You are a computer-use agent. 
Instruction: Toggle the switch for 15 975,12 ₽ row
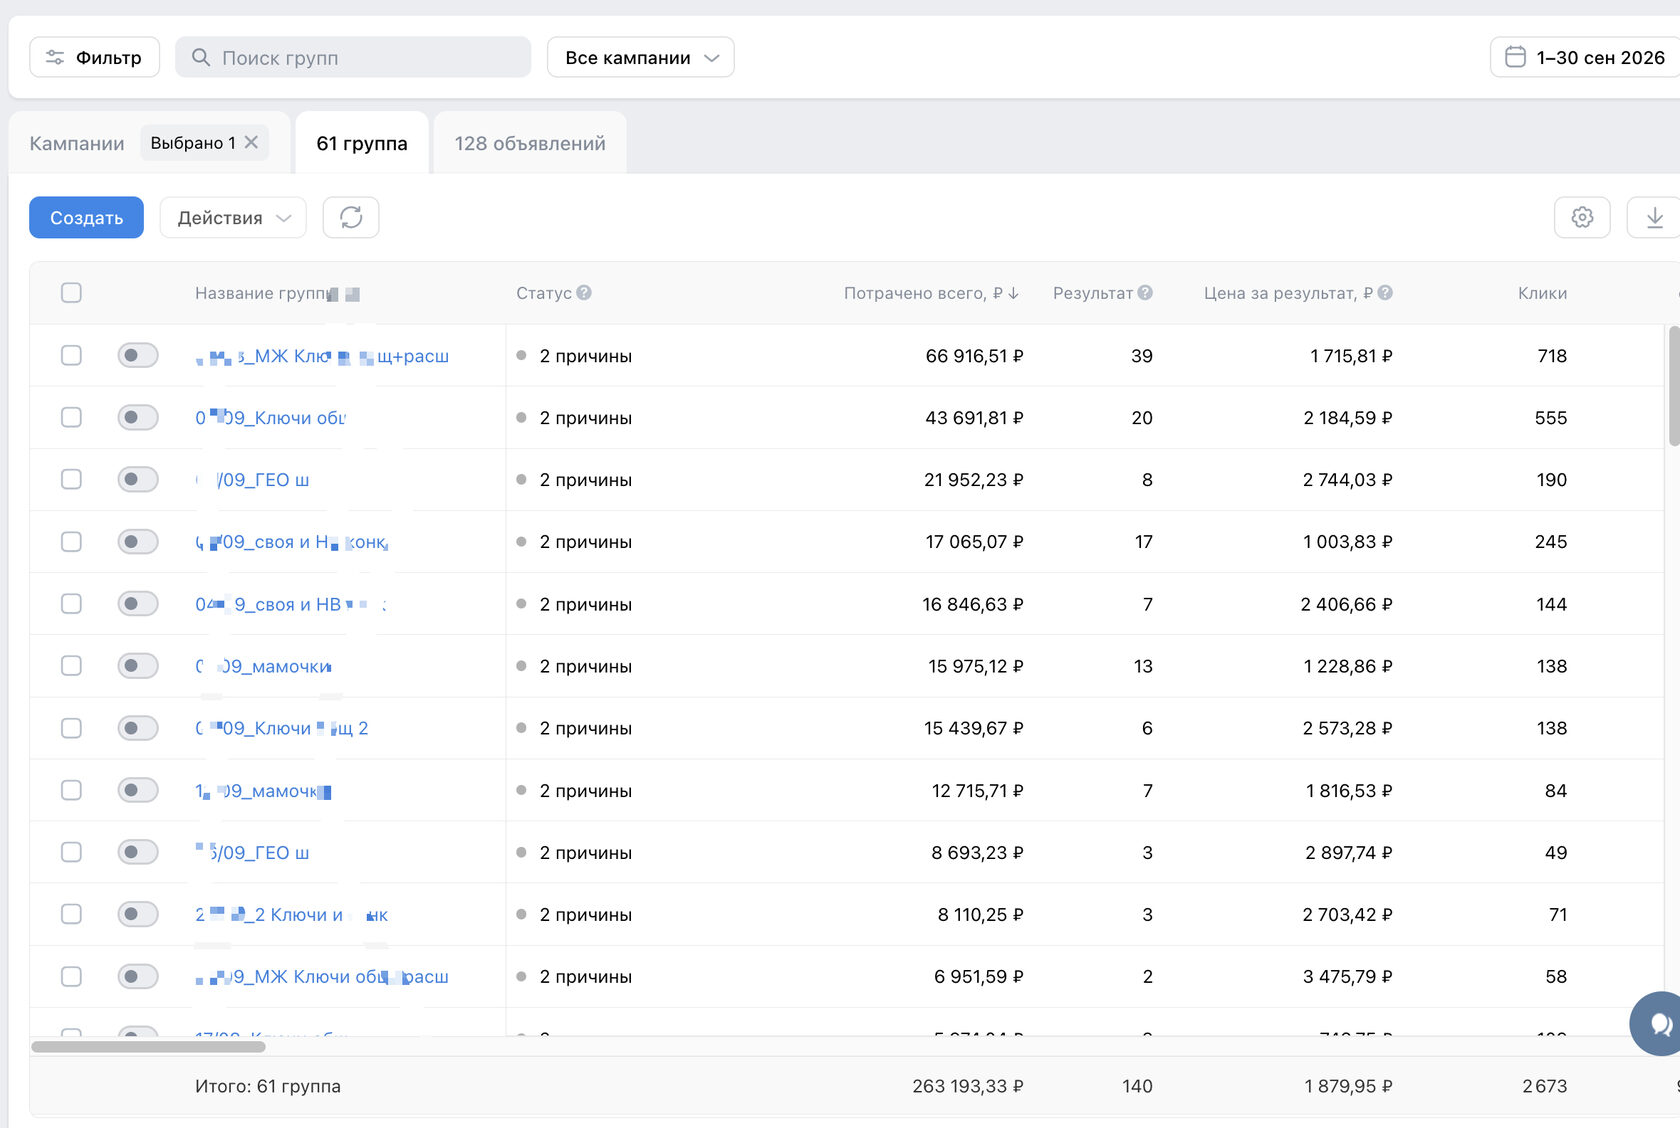coord(138,665)
